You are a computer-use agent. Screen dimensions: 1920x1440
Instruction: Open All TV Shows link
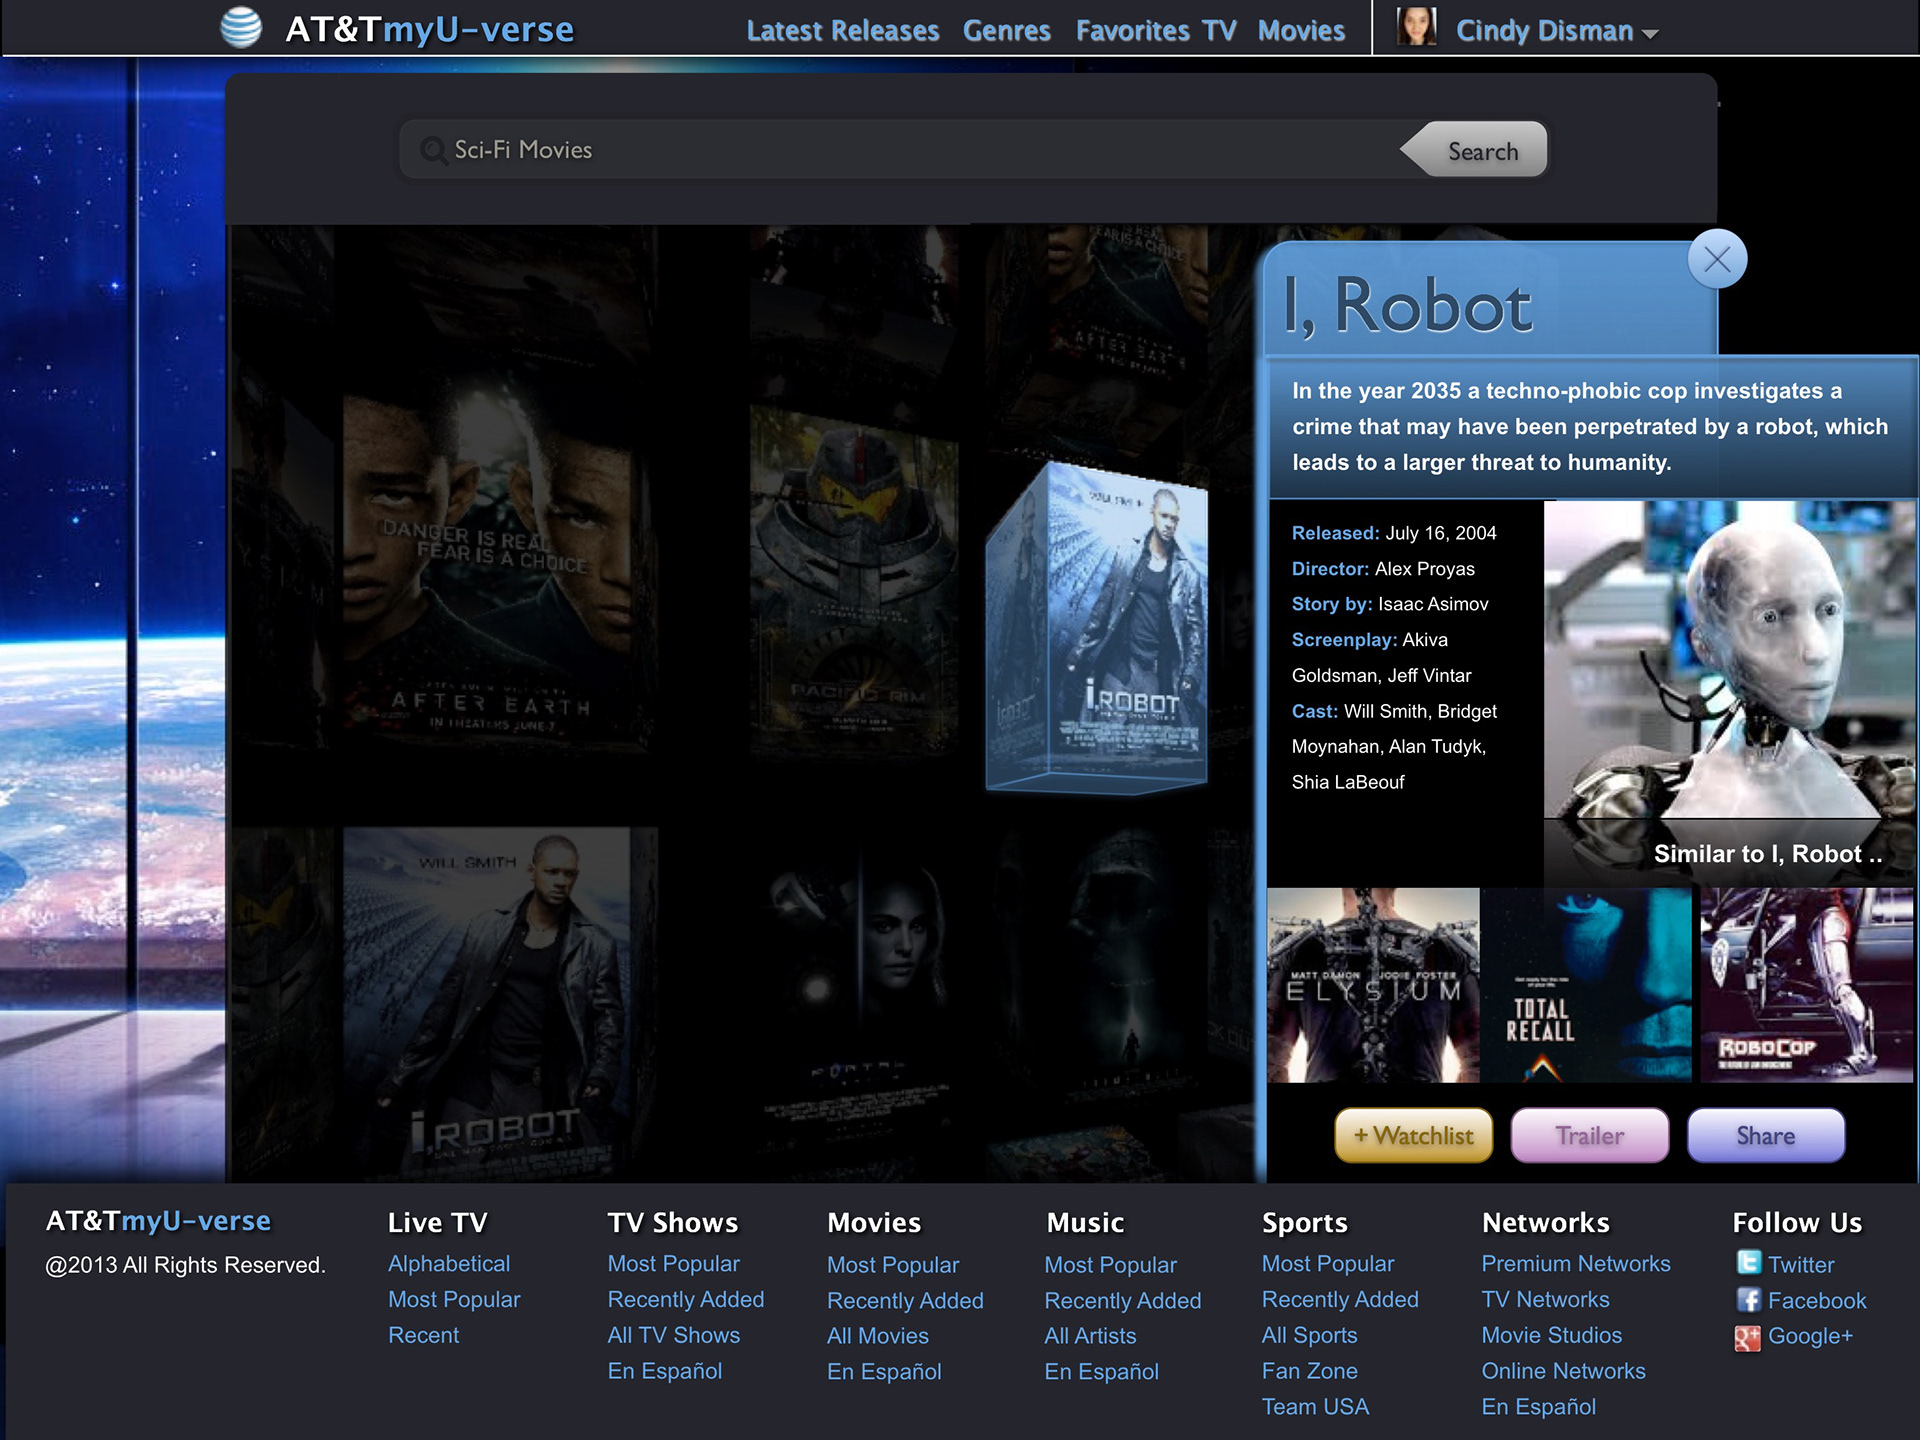[674, 1335]
